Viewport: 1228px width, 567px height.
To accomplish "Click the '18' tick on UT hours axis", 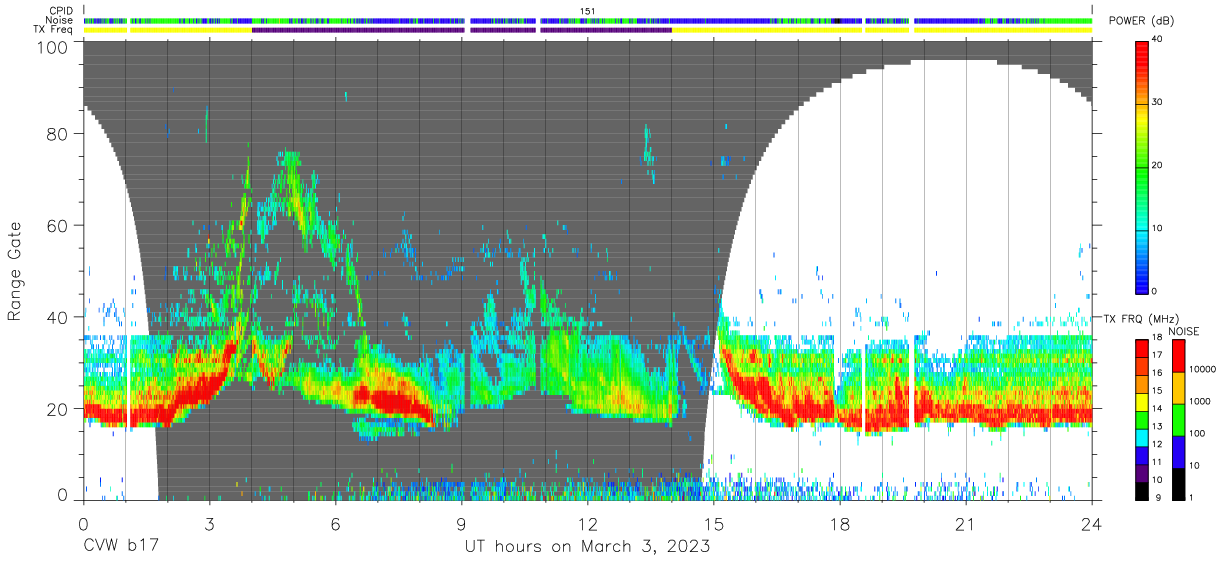I will pyautogui.click(x=840, y=524).
